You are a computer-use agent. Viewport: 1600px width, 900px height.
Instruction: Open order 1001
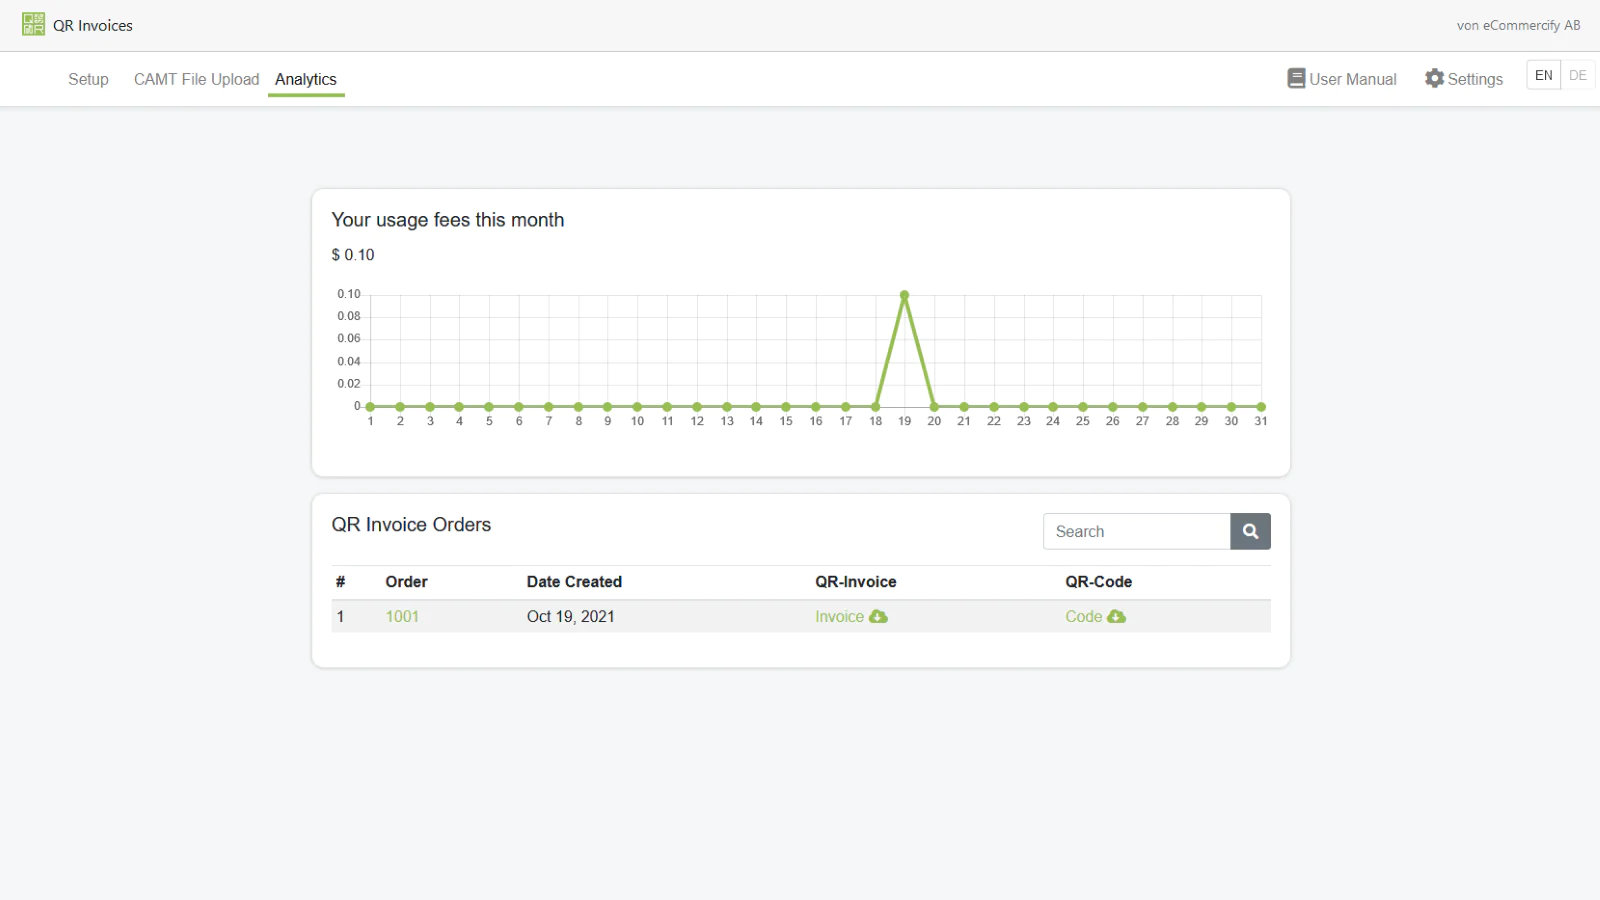pyautogui.click(x=402, y=616)
